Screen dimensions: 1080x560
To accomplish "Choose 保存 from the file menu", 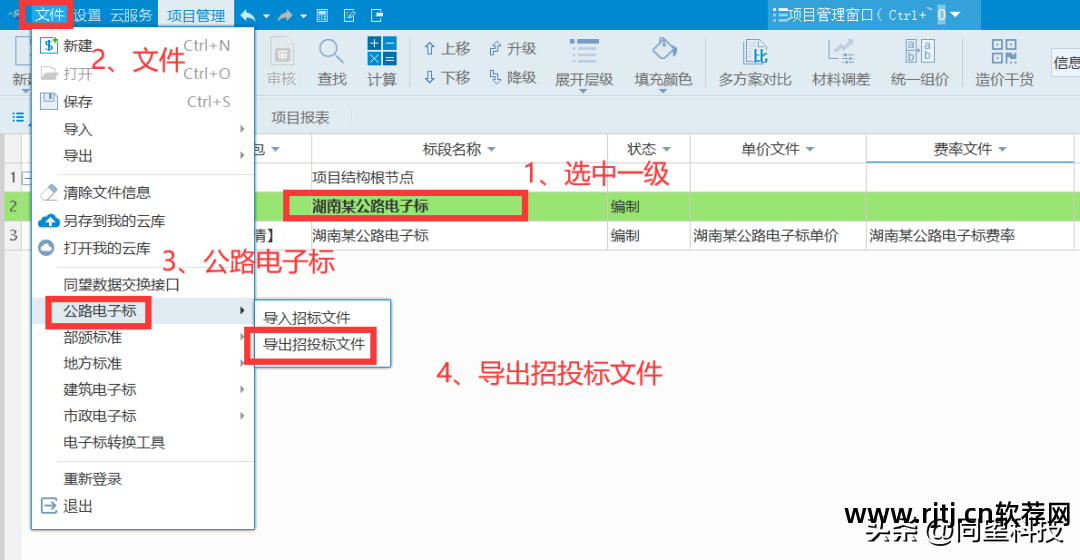I will pos(143,102).
